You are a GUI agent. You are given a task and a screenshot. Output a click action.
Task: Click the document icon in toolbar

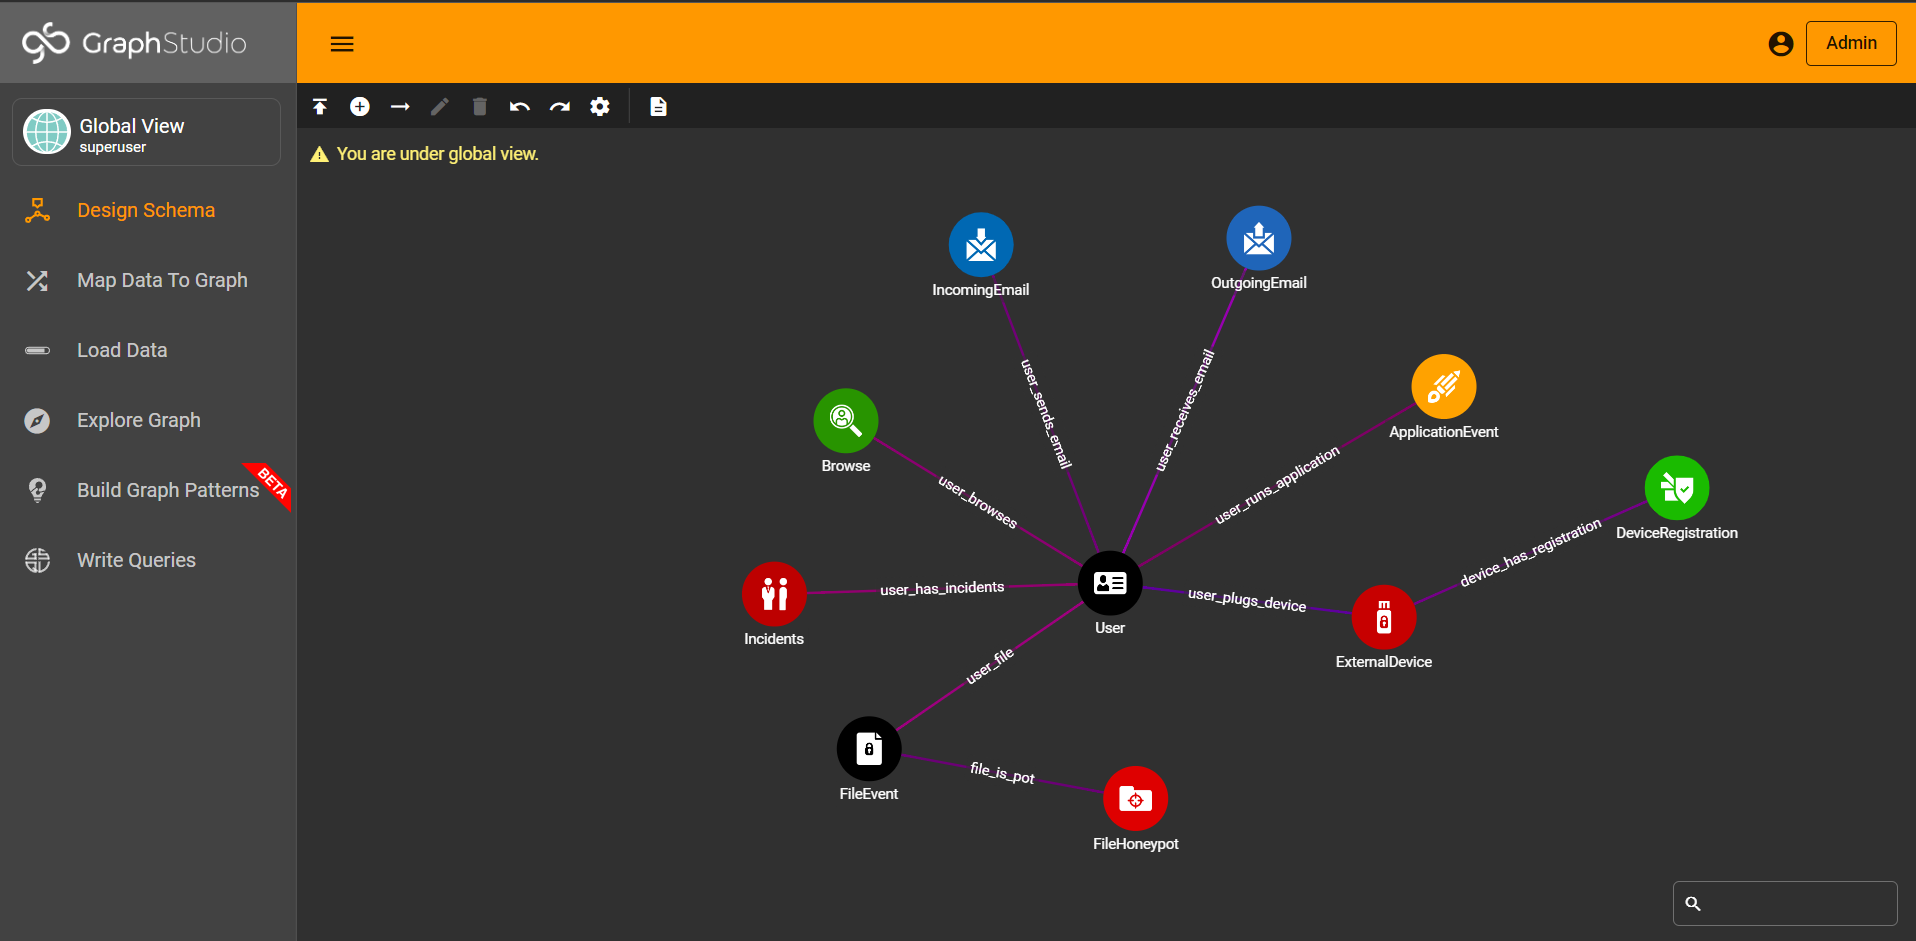pos(658,107)
